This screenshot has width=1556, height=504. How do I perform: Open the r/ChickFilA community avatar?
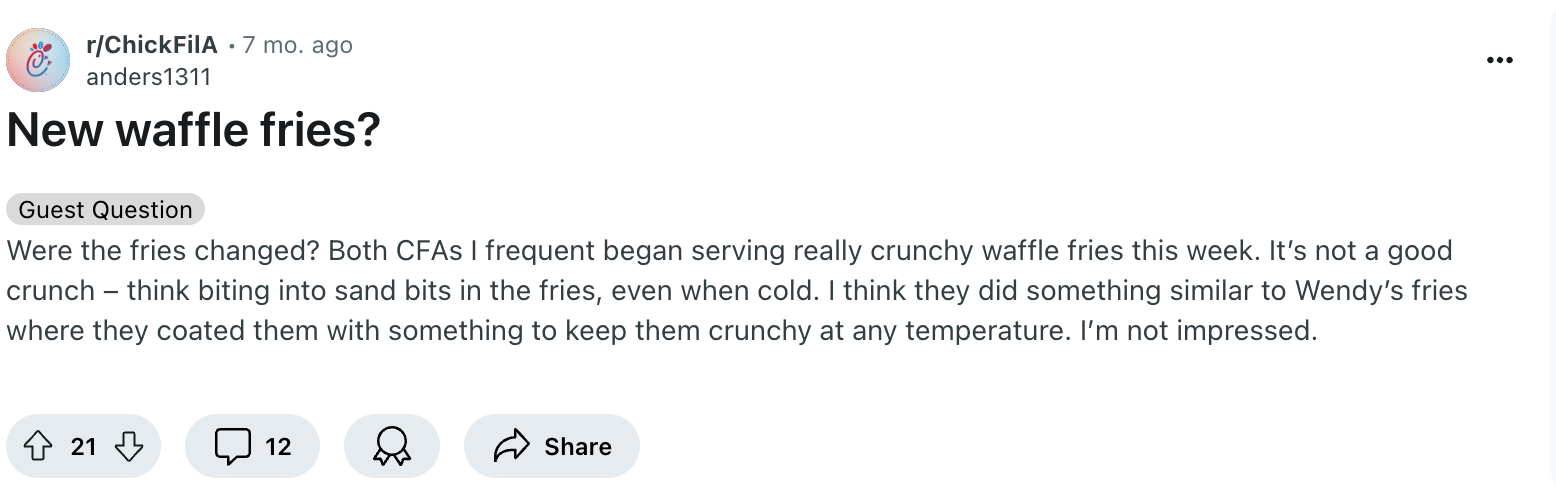[x=38, y=60]
